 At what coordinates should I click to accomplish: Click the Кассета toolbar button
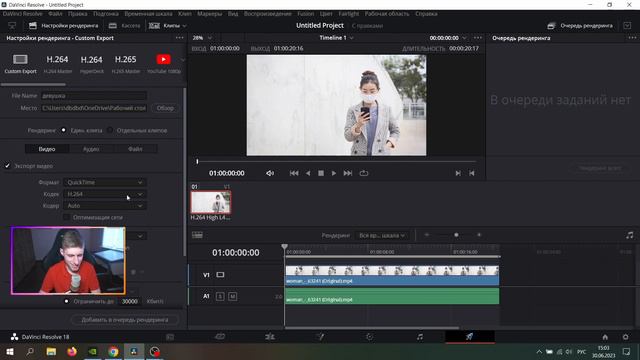(x=124, y=26)
